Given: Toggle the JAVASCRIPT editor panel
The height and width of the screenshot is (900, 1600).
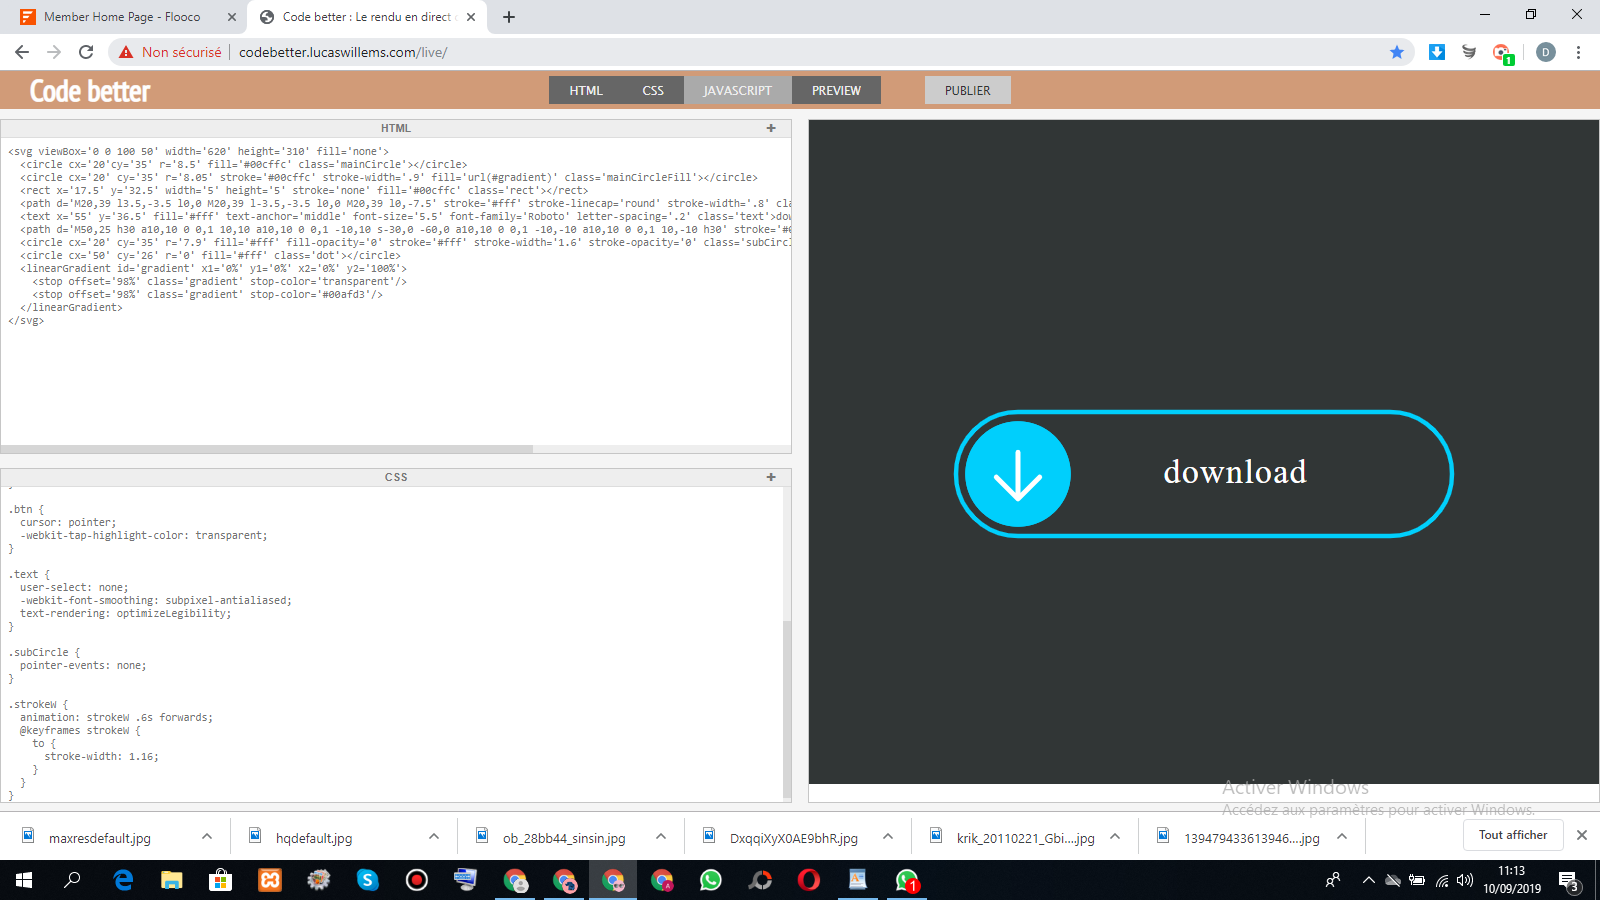Looking at the screenshot, I should point(737,90).
